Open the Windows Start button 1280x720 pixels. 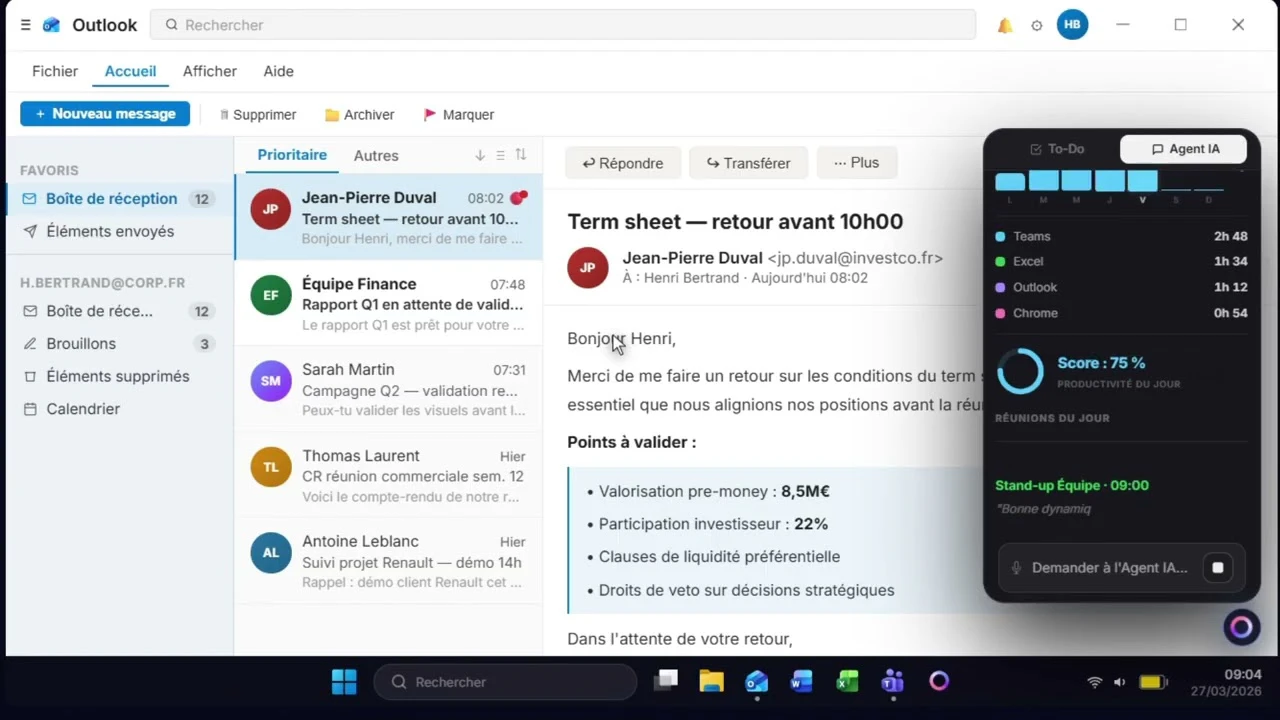point(344,682)
